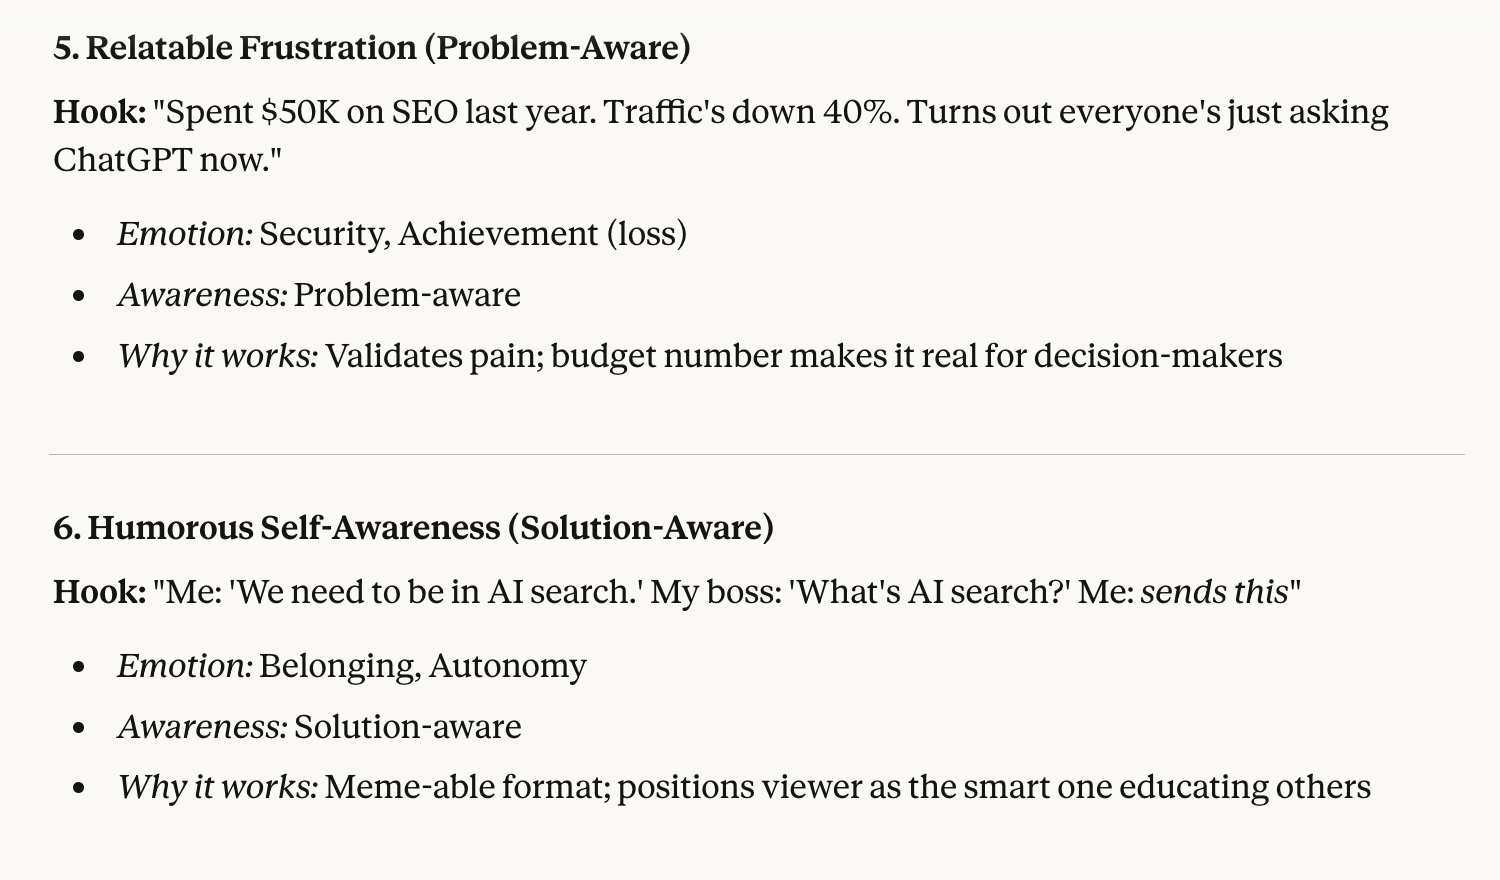This screenshot has height=880, width=1500.
Task: Click "Emotion:" label before Security, Achievement
Action: click(185, 234)
